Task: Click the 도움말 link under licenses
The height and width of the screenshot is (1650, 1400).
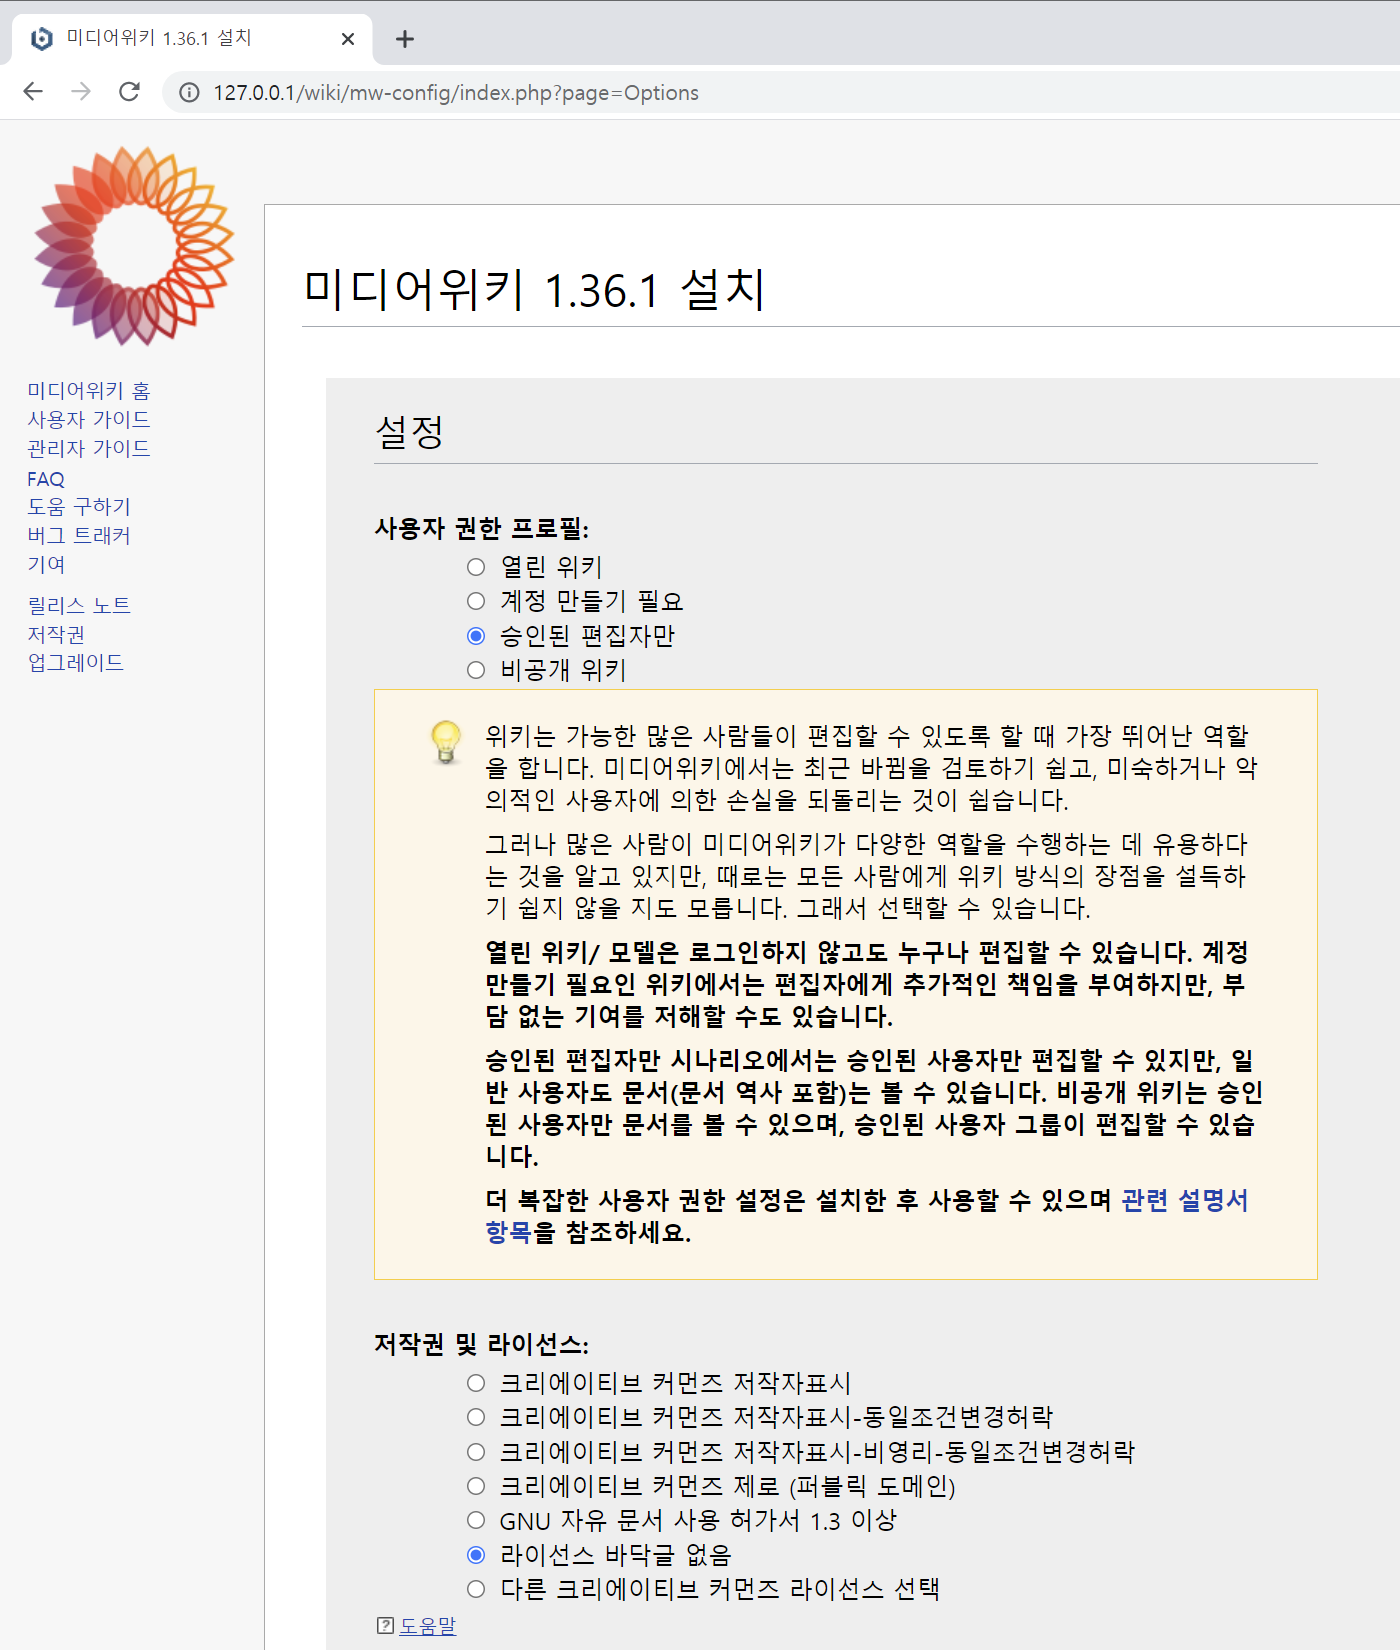Action: click(x=428, y=1626)
